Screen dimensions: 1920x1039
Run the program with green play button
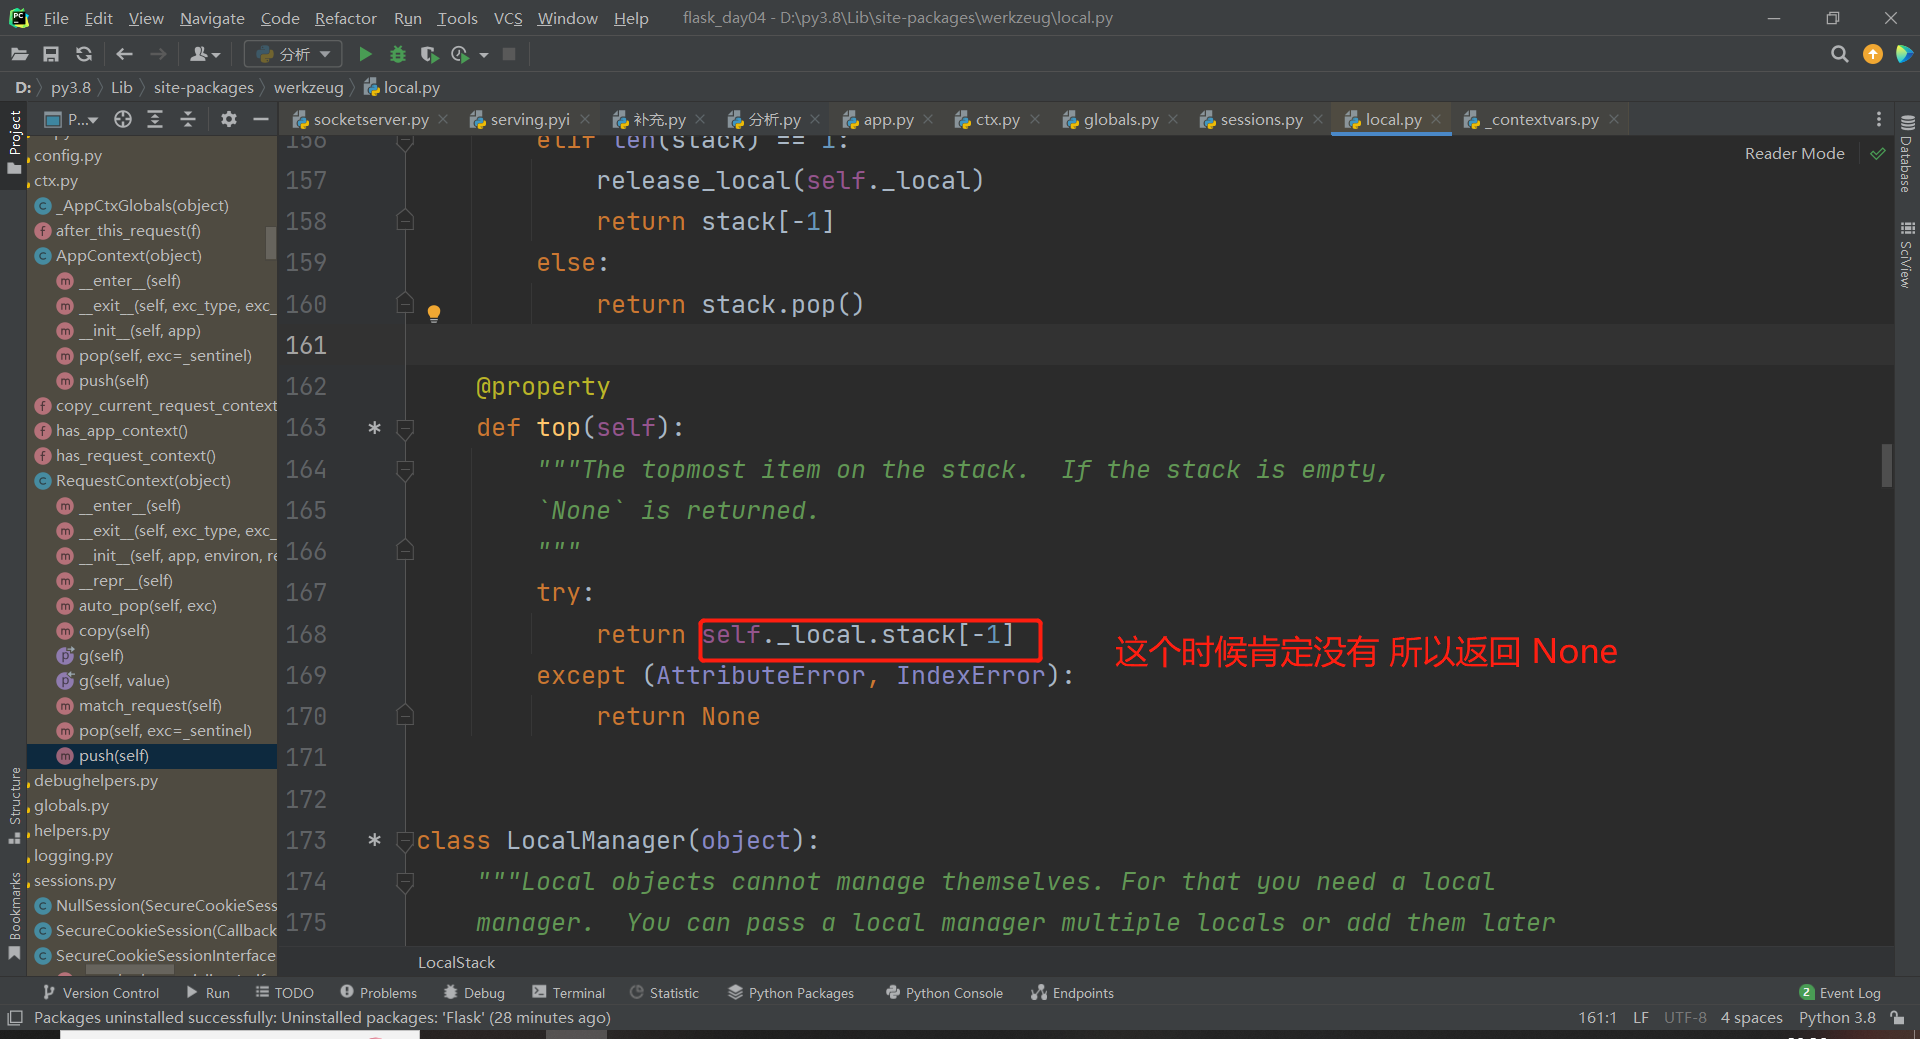[365, 54]
